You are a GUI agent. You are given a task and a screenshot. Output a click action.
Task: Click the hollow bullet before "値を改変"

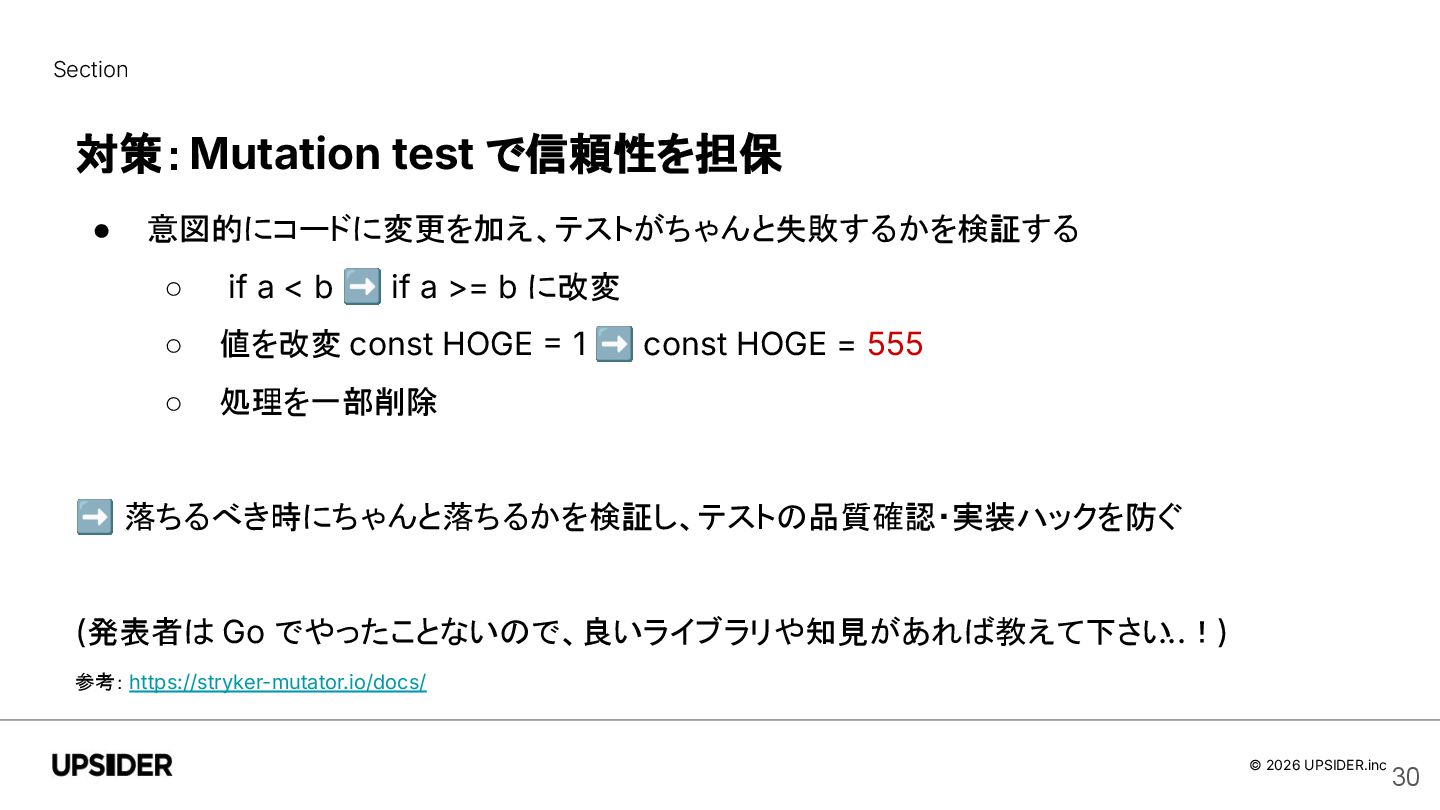[173, 345]
